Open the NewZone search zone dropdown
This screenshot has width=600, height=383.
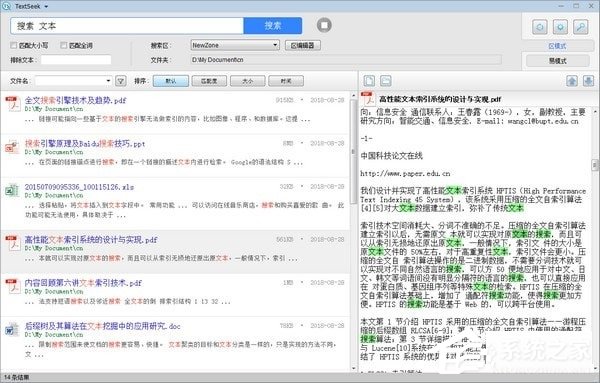pos(235,45)
